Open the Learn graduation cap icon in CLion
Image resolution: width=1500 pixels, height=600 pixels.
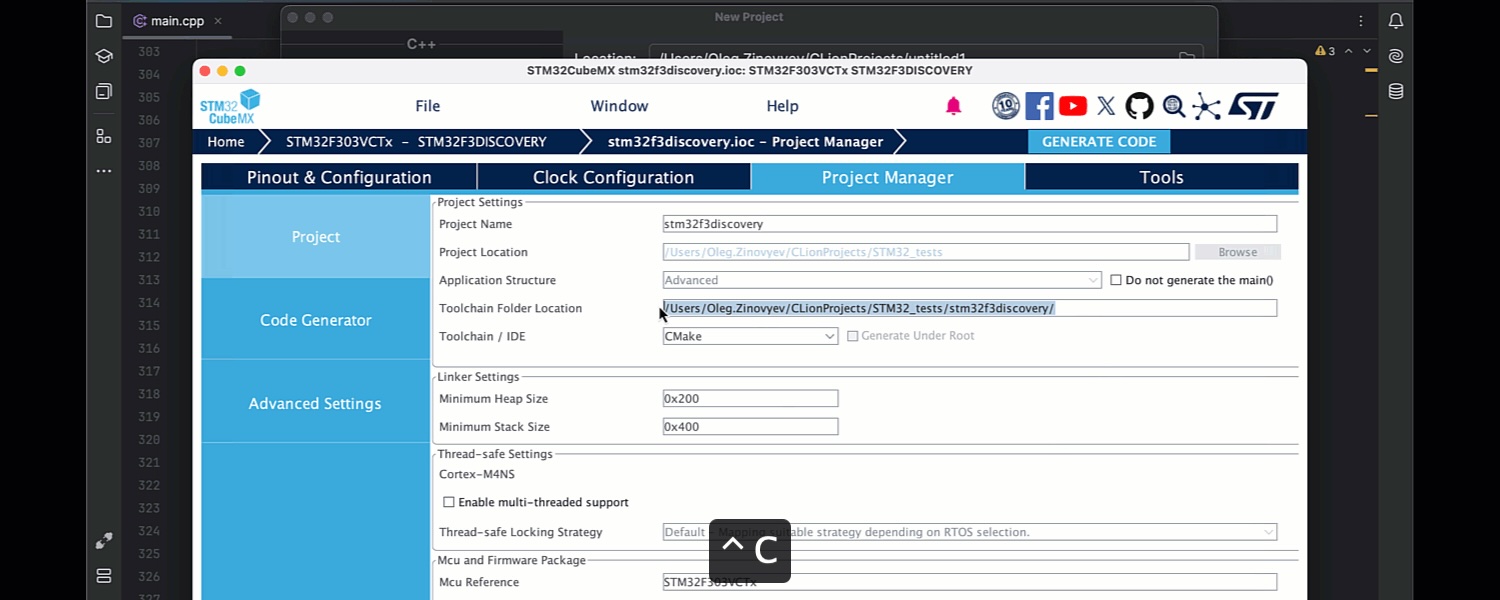pos(104,56)
